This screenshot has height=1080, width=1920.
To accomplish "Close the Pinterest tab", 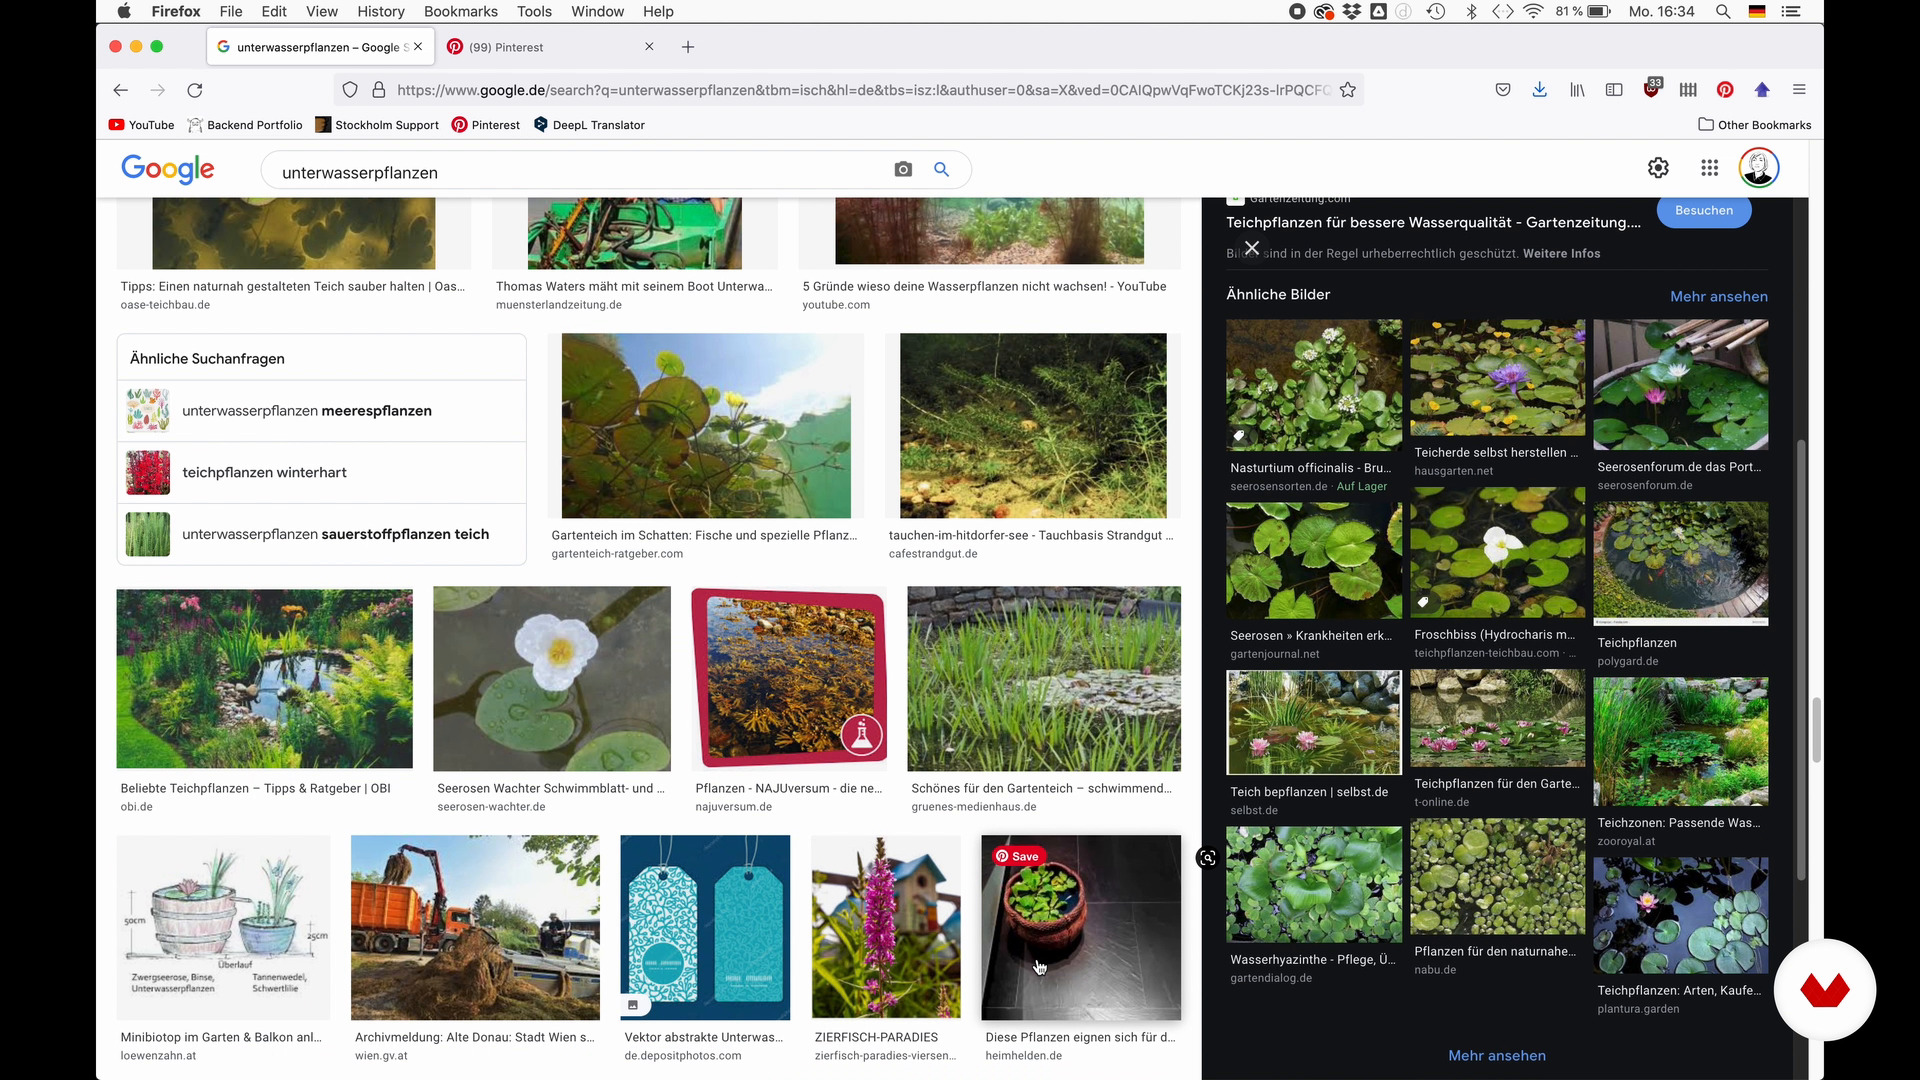I will click(x=649, y=47).
